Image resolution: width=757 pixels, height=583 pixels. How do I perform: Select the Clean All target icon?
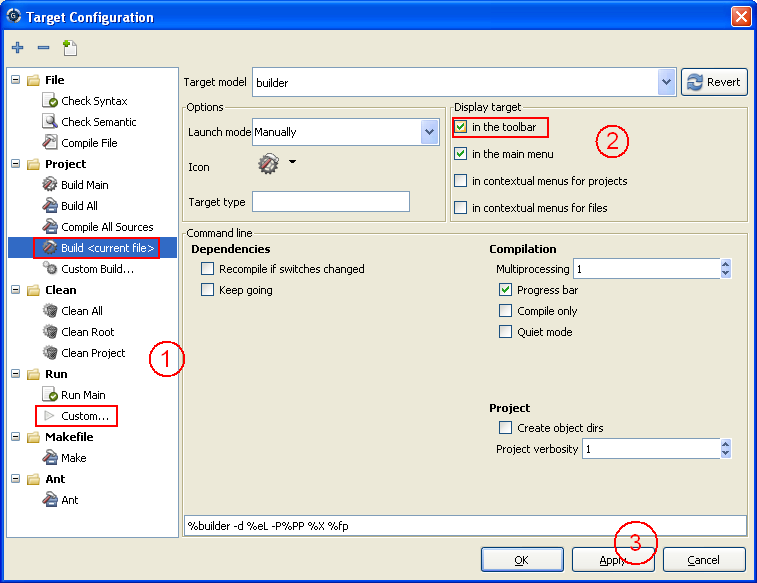click(50, 311)
